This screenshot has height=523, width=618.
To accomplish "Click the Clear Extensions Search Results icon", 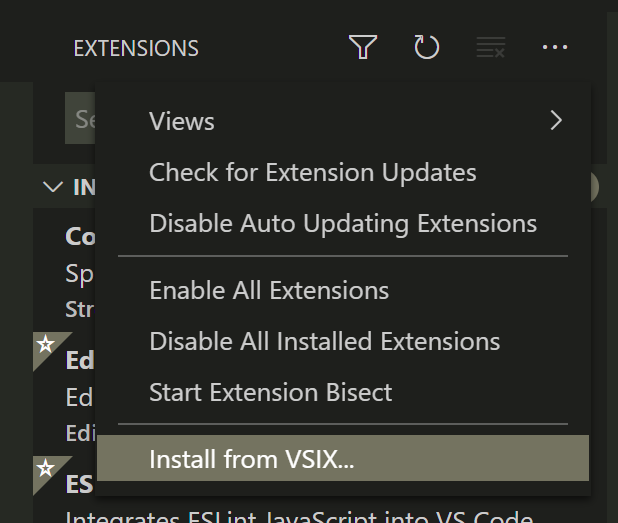I will point(491,47).
